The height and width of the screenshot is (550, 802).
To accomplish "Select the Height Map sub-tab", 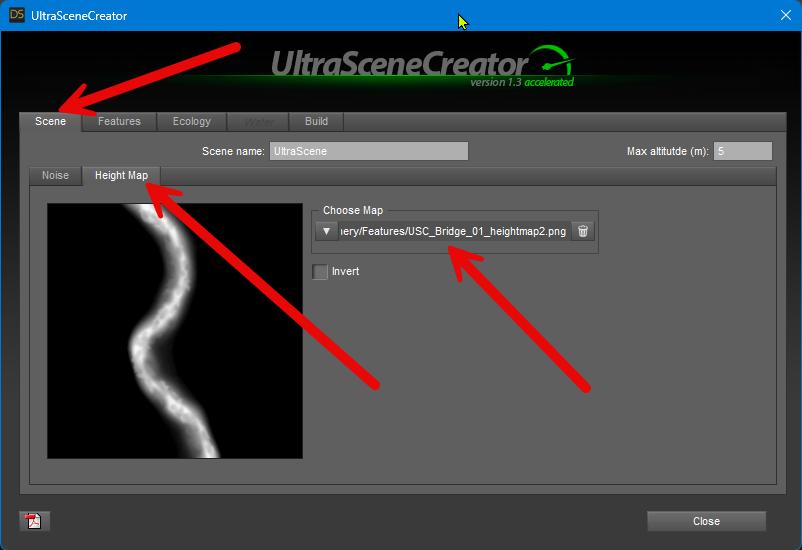I will [122, 175].
